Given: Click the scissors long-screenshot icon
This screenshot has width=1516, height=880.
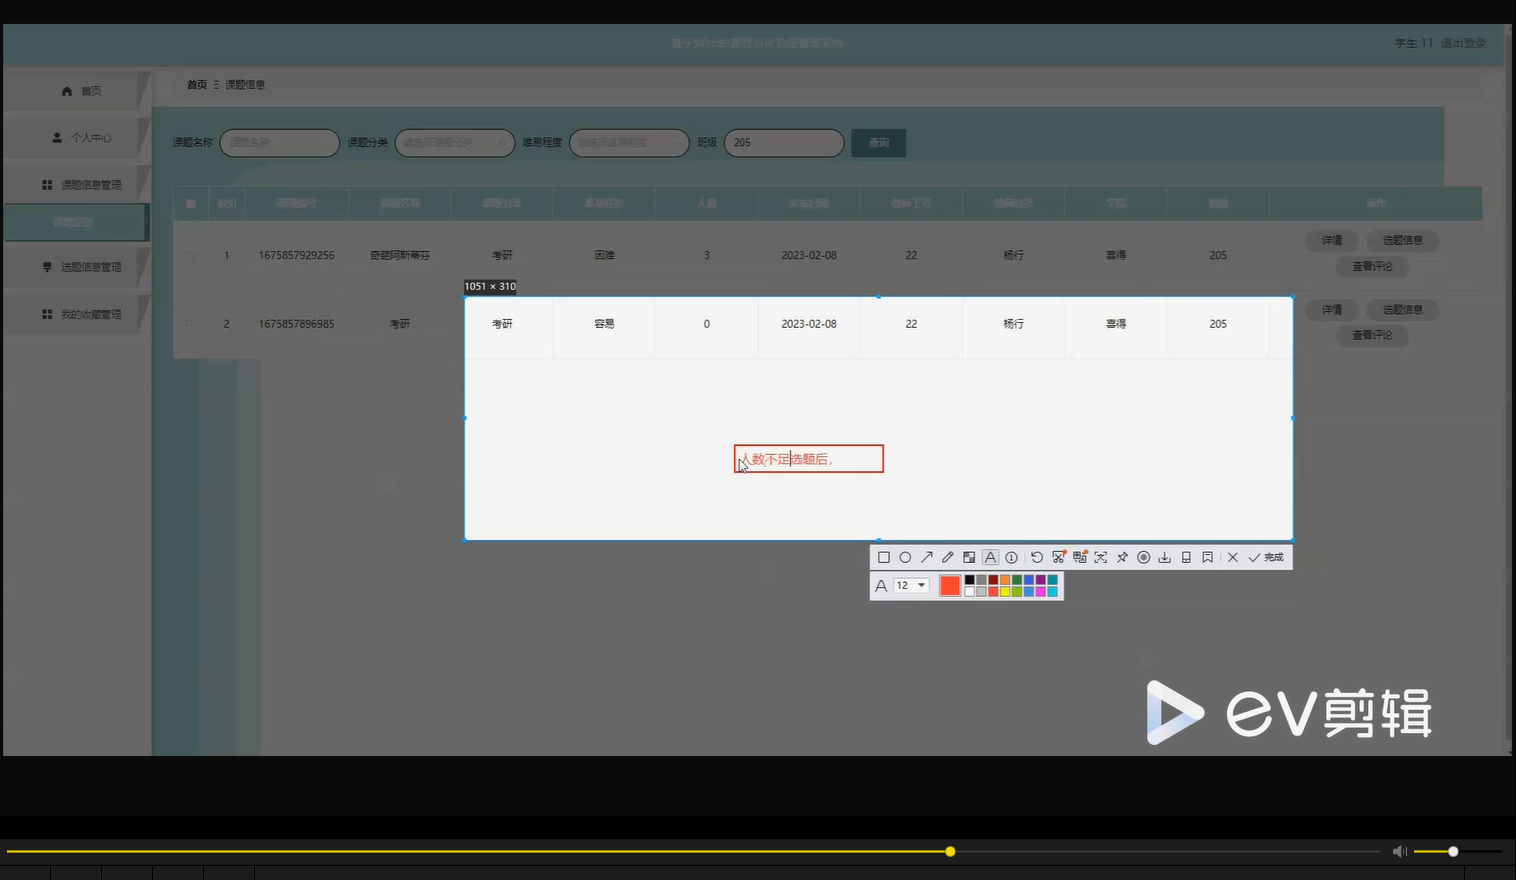Looking at the screenshot, I should pyautogui.click(x=1059, y=557).
